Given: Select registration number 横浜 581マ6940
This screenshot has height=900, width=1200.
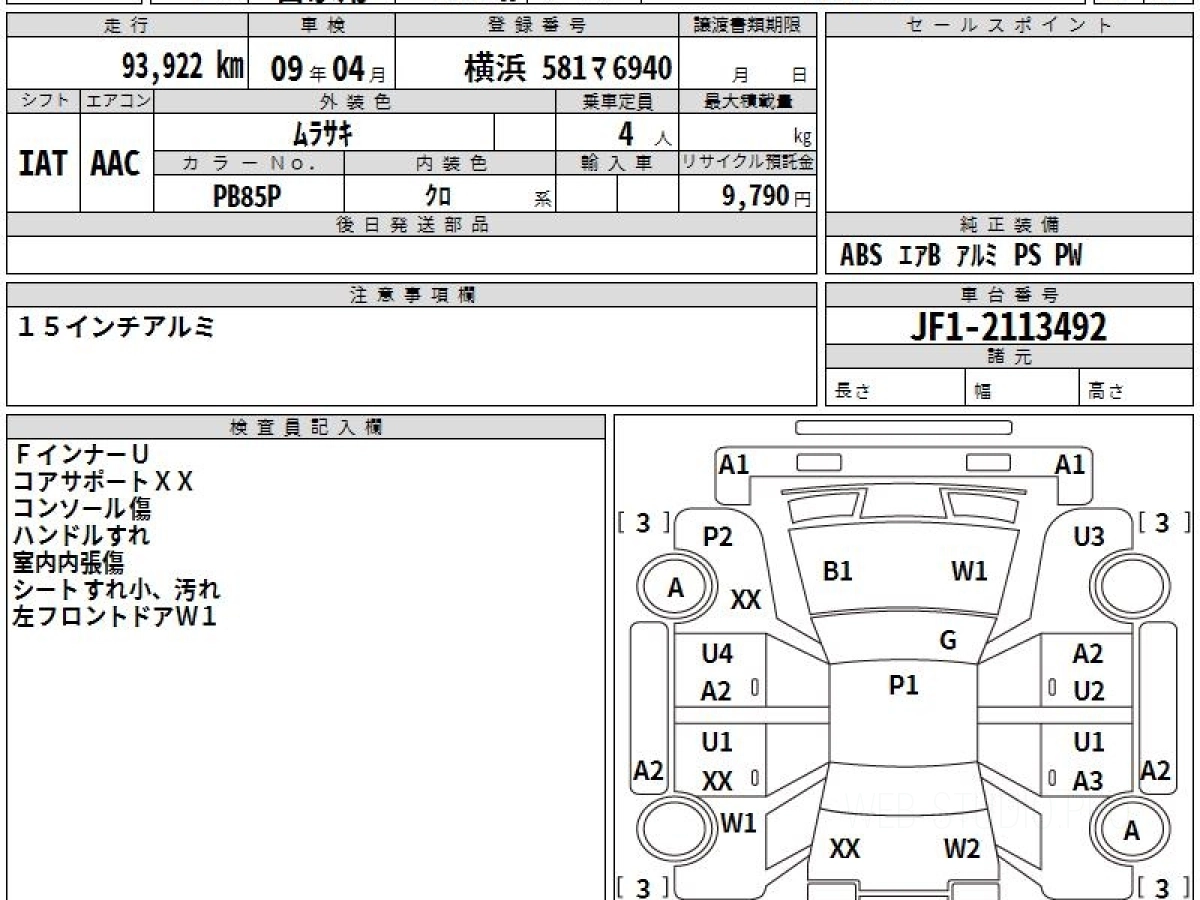Looking at the screenshot, I should [568, 68].
